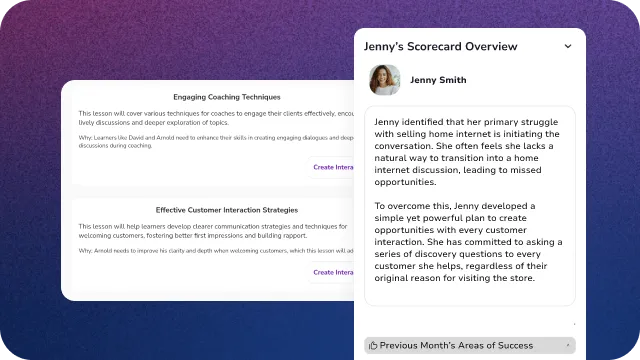
Task: Expand Previous Month's Areas of Success section
Action: pyautogui.click(x=470, y=346)
